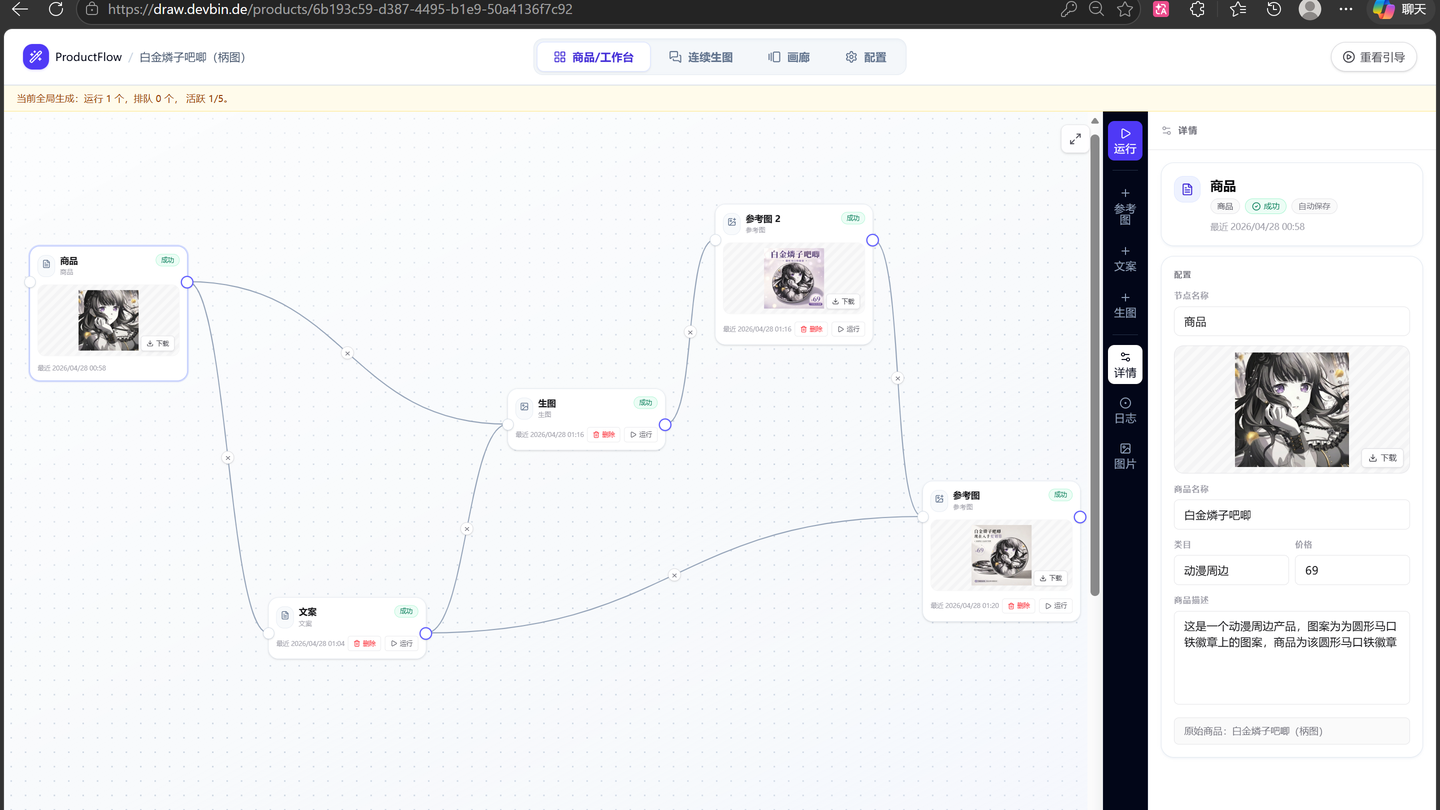The height and width of the screenshot is (810, 1440).
Task: Click the browser address bar URL
Action: (x=340, y=9)
